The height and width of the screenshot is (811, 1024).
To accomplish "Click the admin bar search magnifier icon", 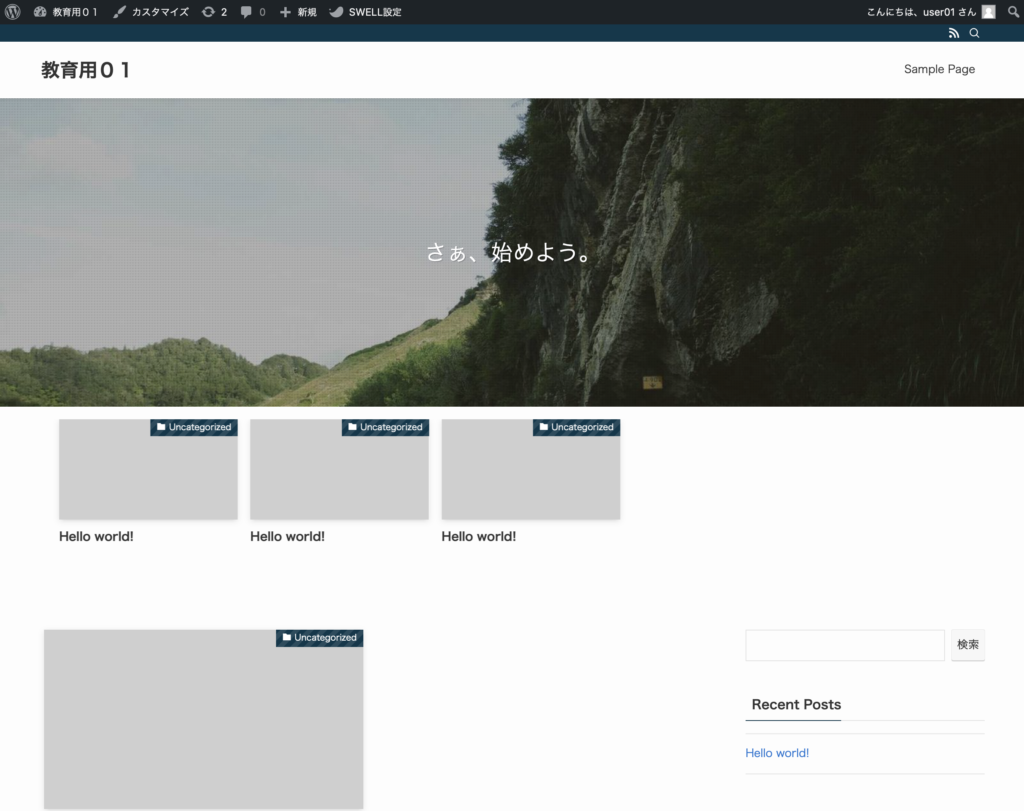I will coord(1014,12).
